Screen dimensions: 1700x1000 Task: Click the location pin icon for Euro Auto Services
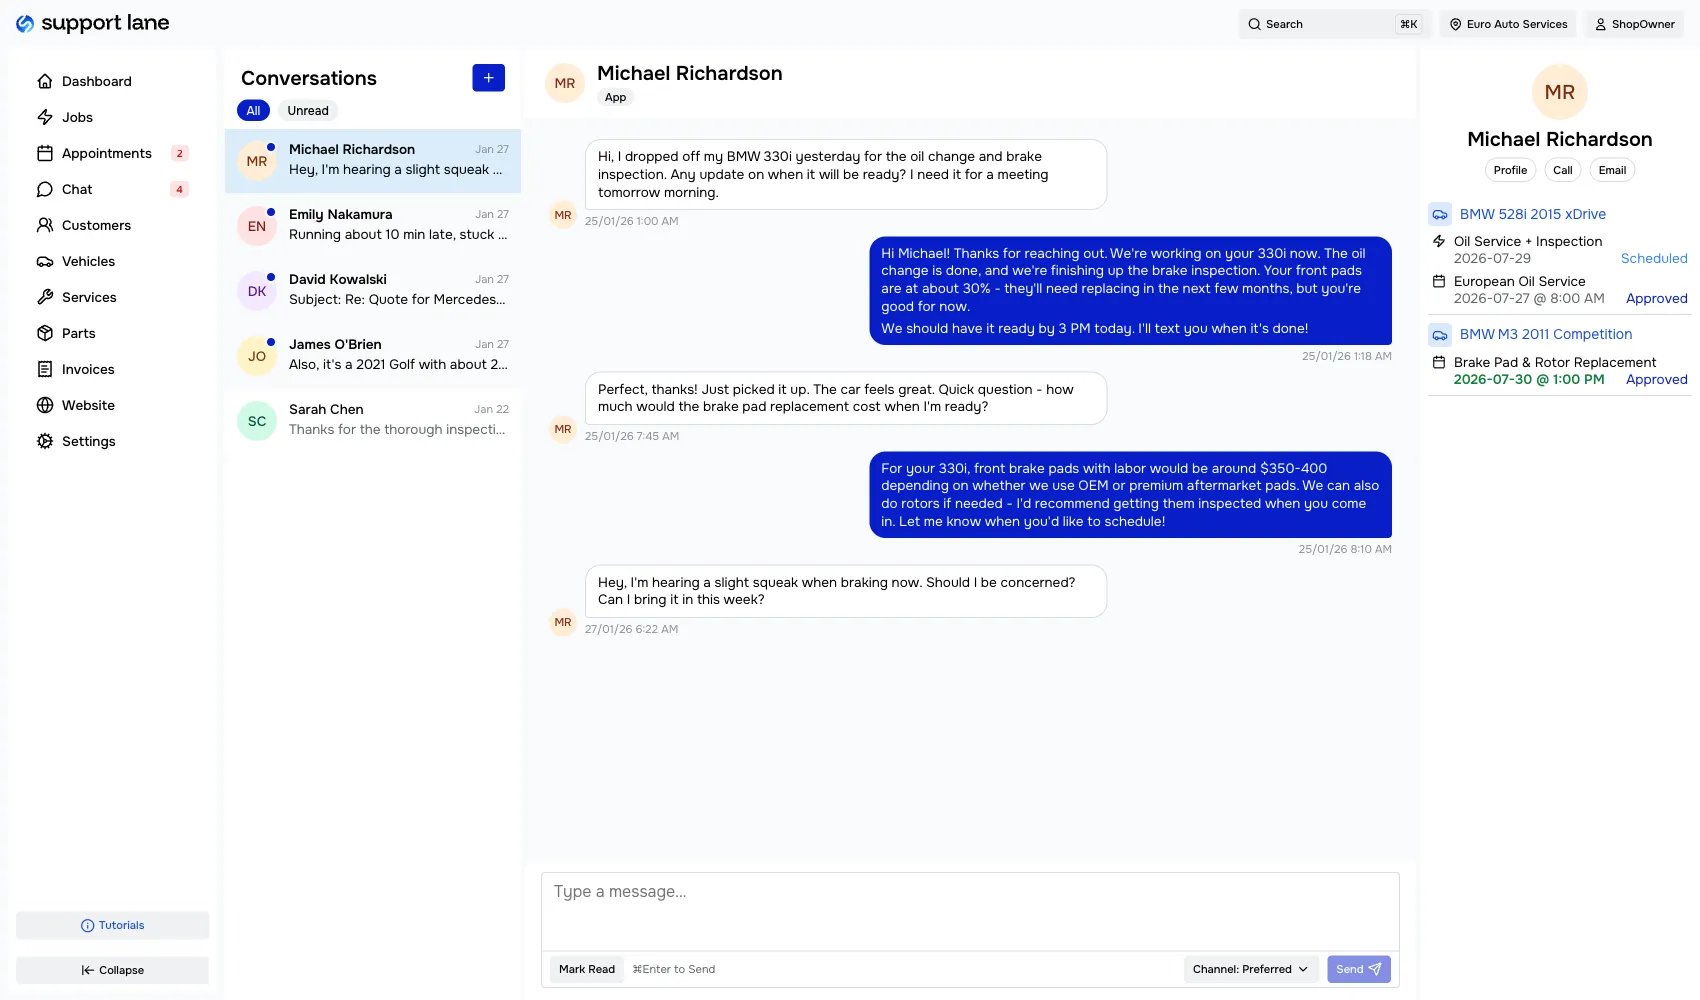(x=1456, y=24)
